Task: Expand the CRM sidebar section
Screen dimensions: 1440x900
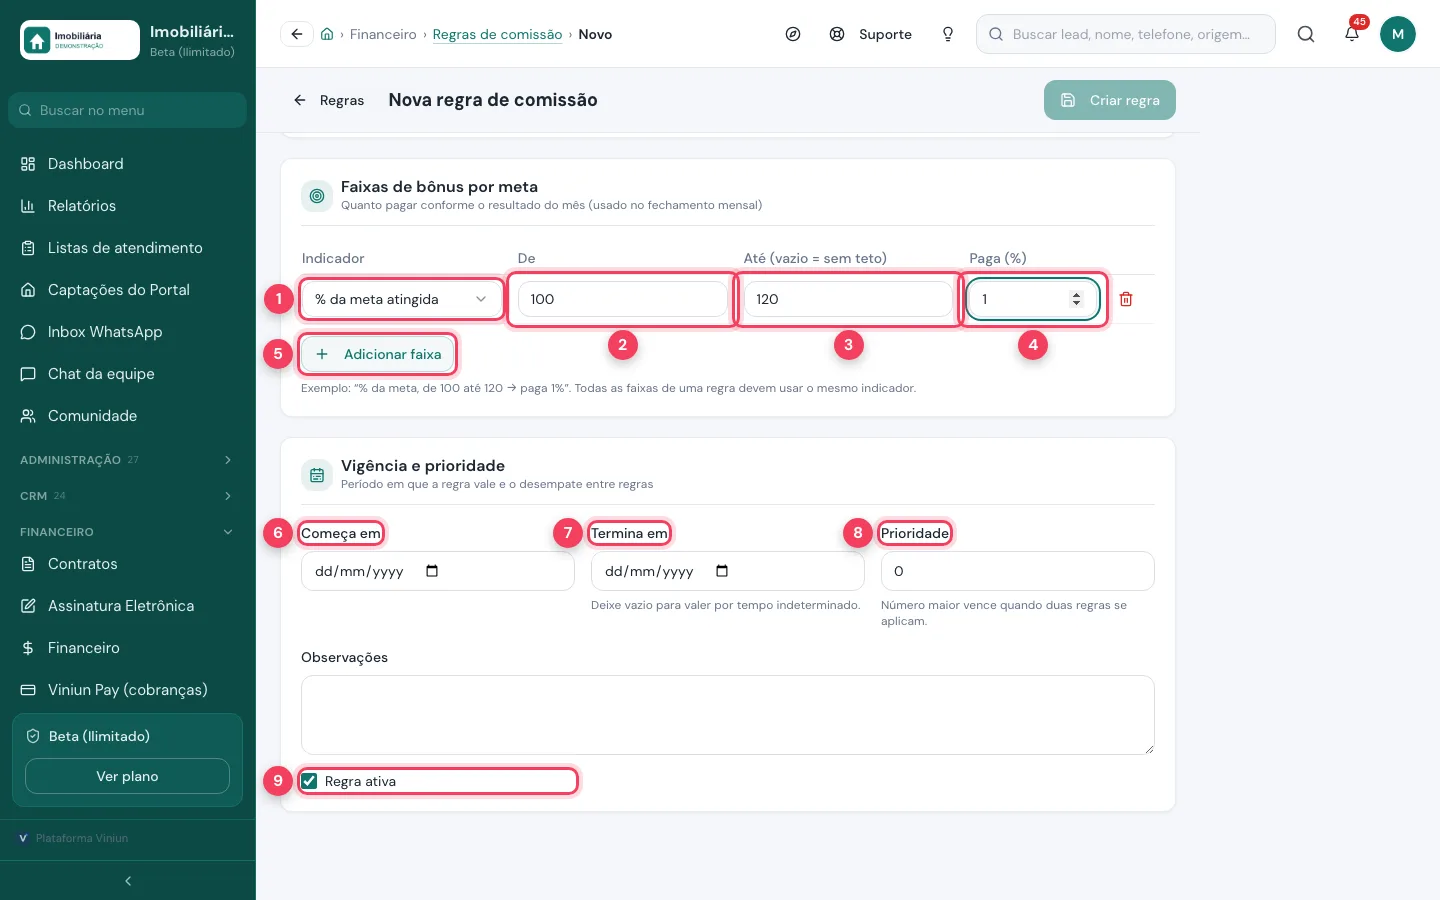Action: click(128, 496)
